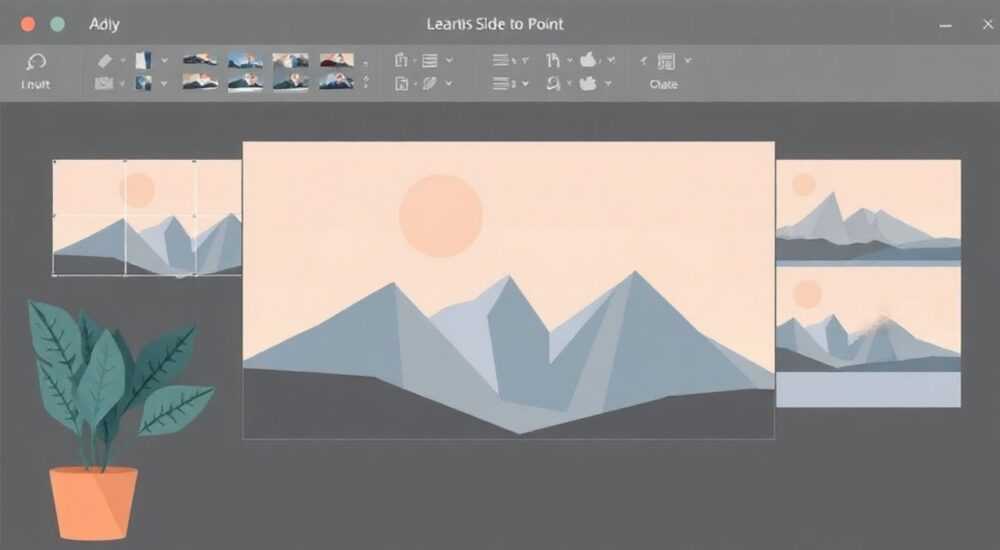Choose the first style in the gallery's lower row
Viewport: 1000px width, 550px height.
tap(200, 82)
